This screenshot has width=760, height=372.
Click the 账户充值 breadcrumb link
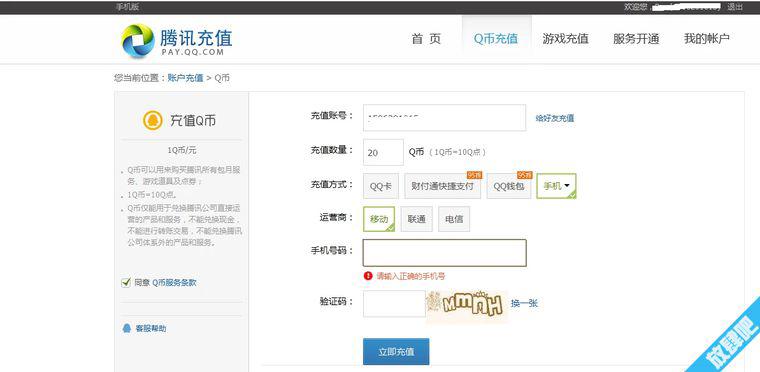(186, 78)
